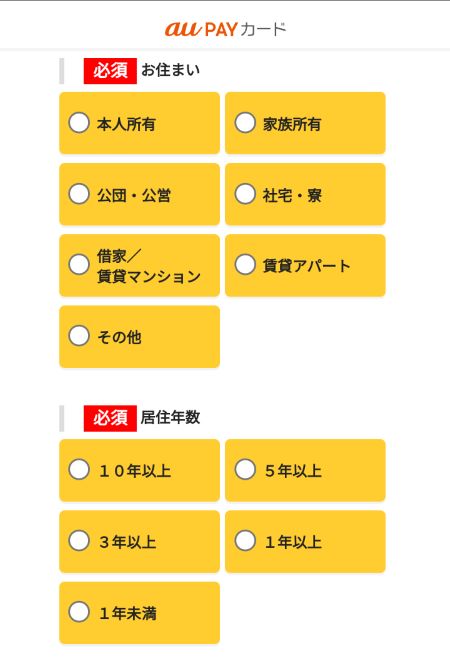Choose ３年以上 residence duration
The width and height of the screenshot is (450, 661).
139,542
